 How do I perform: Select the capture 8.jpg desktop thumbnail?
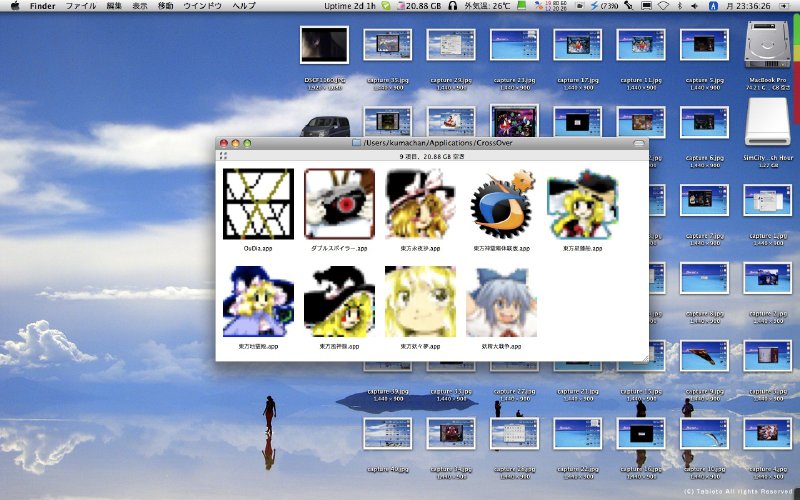click(704, 278)
